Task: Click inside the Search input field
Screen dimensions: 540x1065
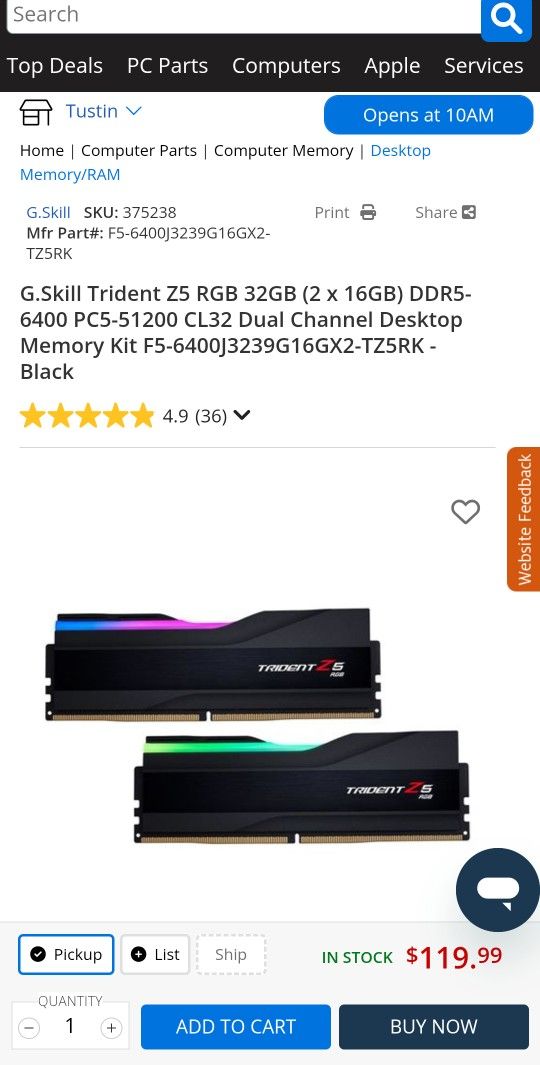Action: 242,16
